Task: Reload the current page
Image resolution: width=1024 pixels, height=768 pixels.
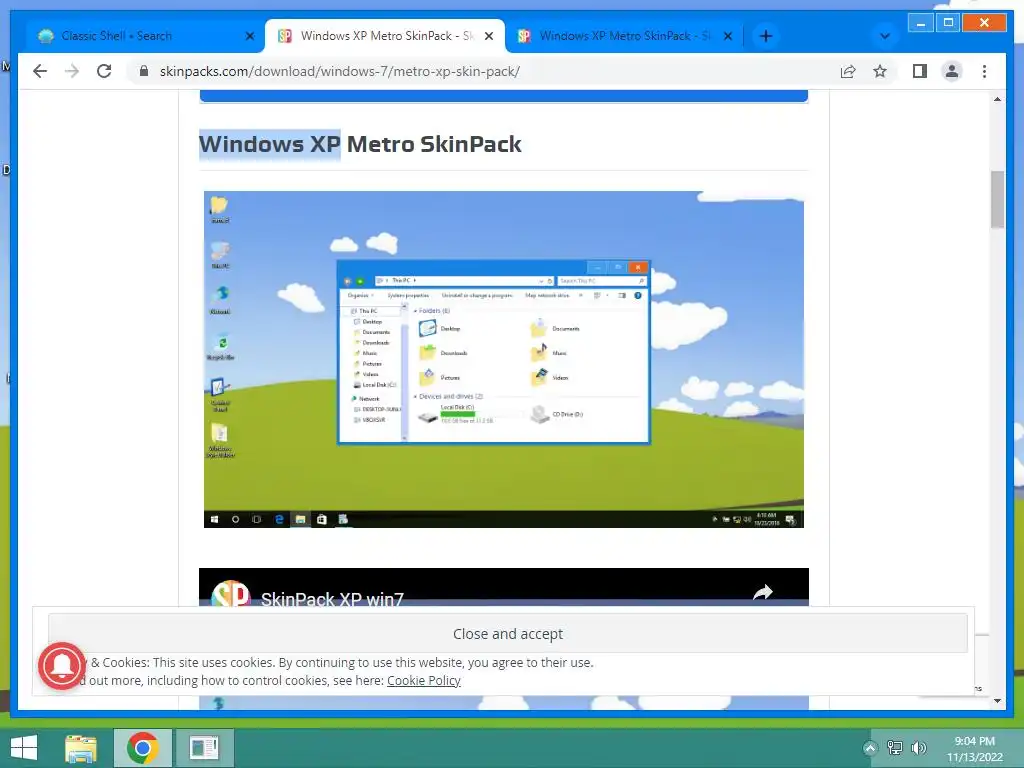Action: pyautogui.click(x=104, y=71)
